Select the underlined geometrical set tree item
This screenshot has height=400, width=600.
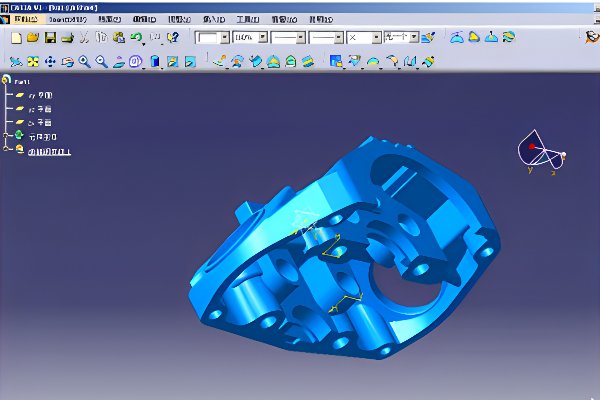[x=48, y=151]
